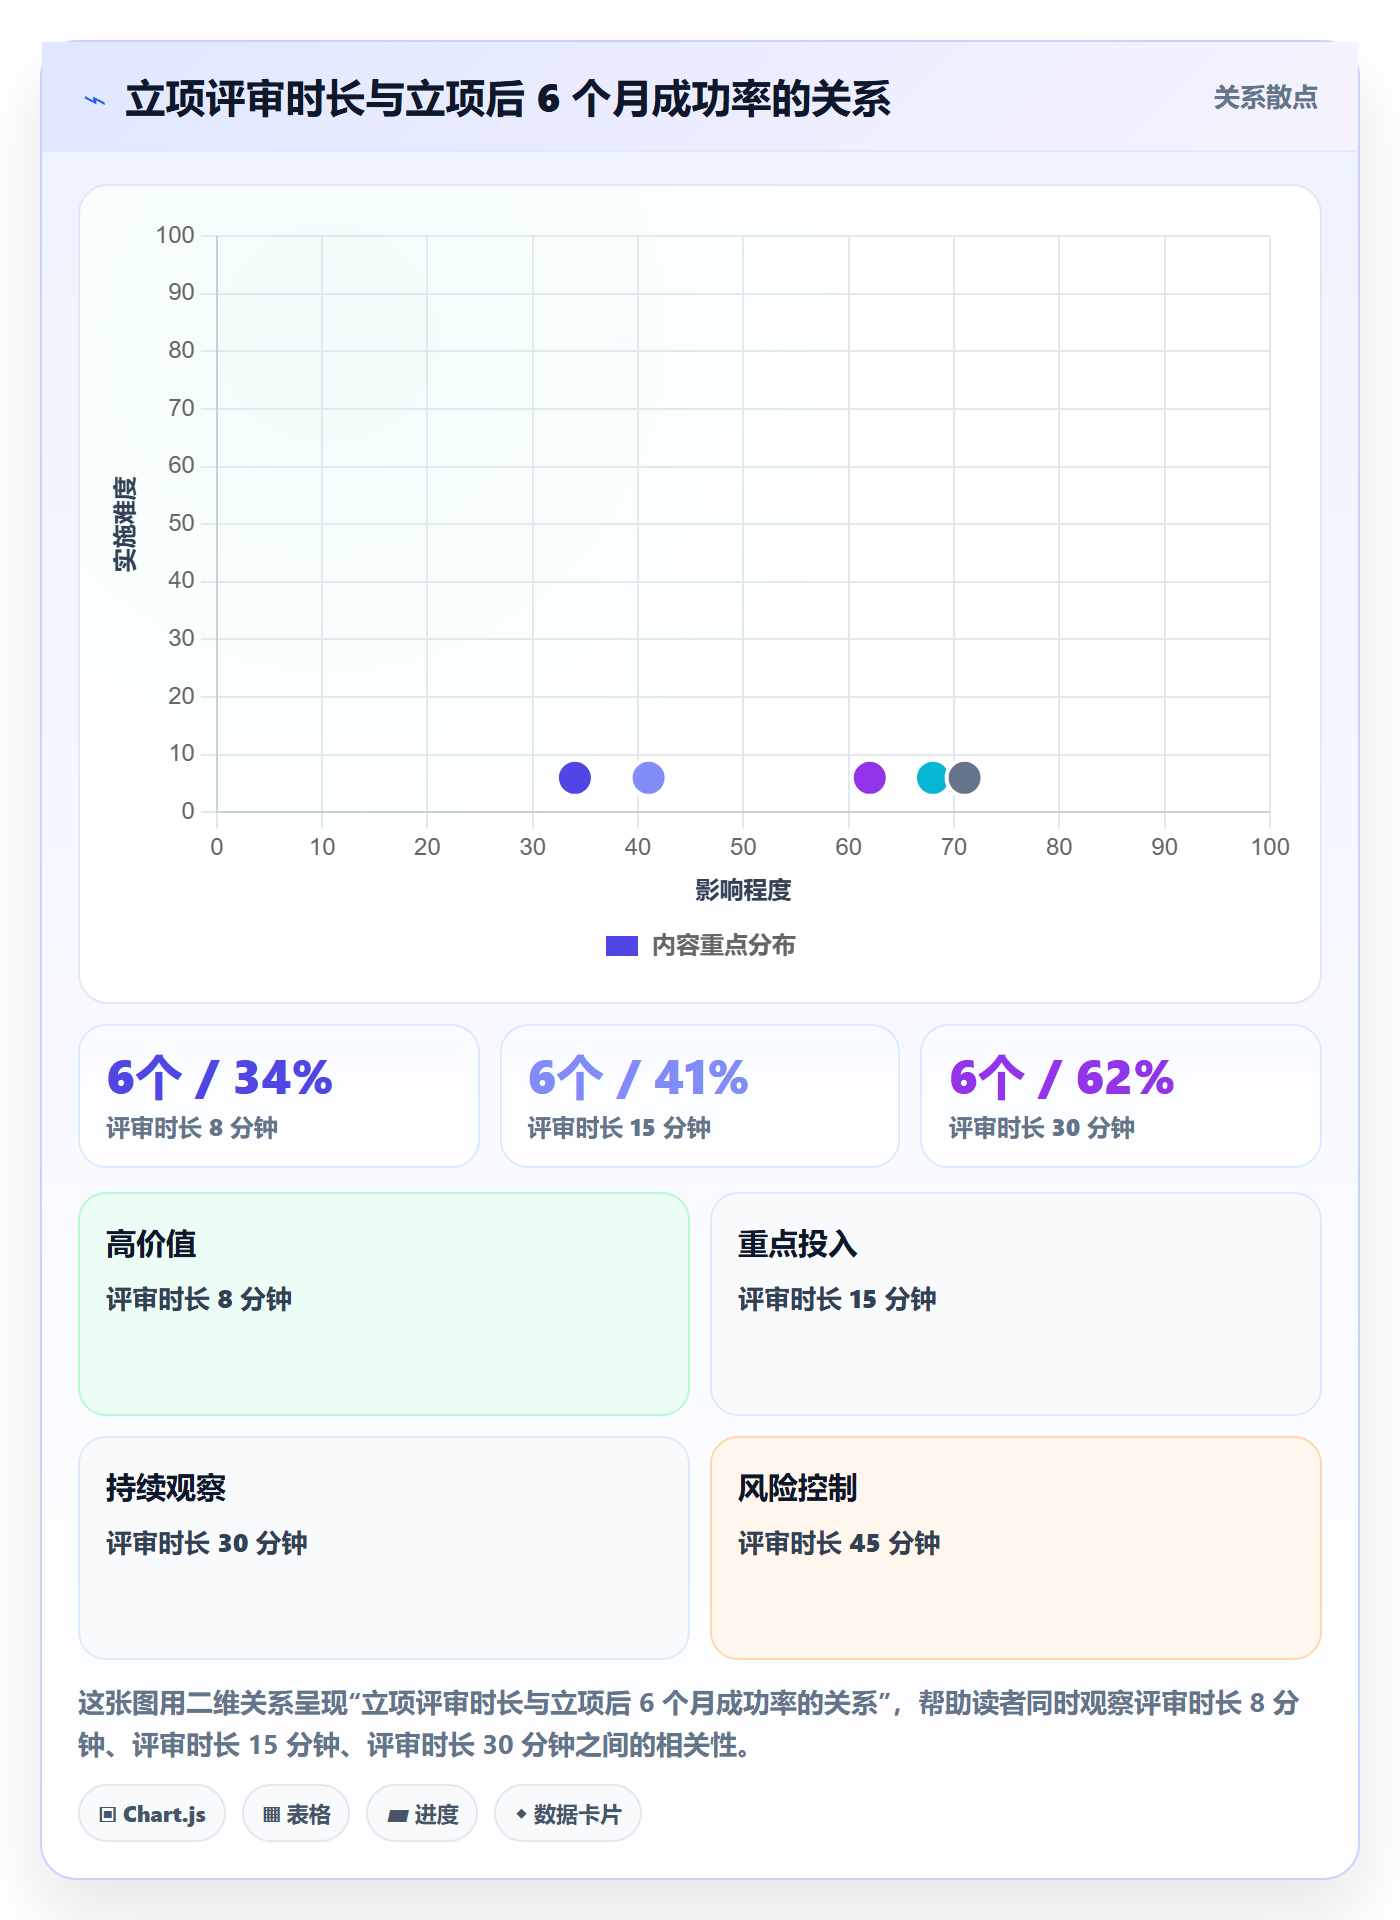
Task: Open the 高价值 quadrant card
Action: point(384,1304)
